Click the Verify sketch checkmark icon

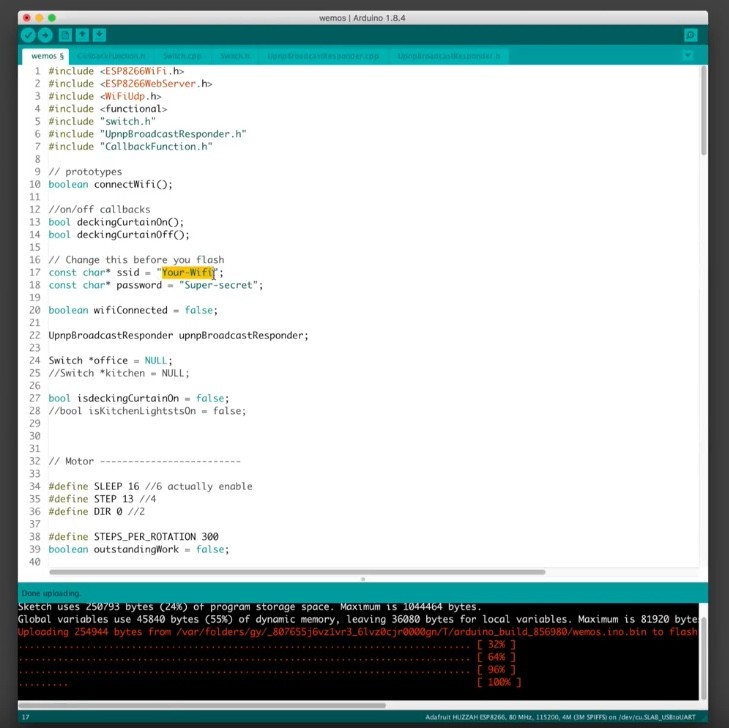pyautogui.click(x=28, y=35)
